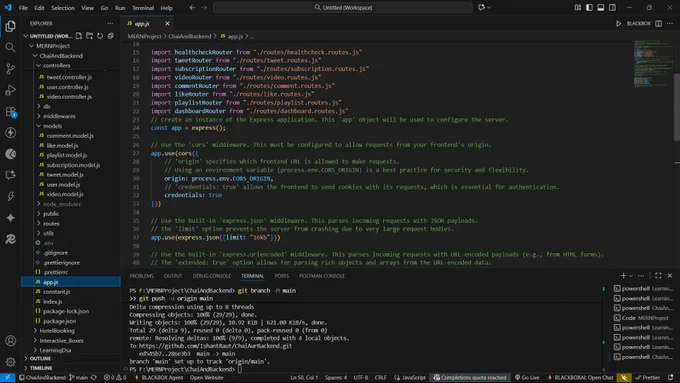Click New Folder icon in explorer header
This screenshot has height=383, width=680.
[x=89, y=36]
